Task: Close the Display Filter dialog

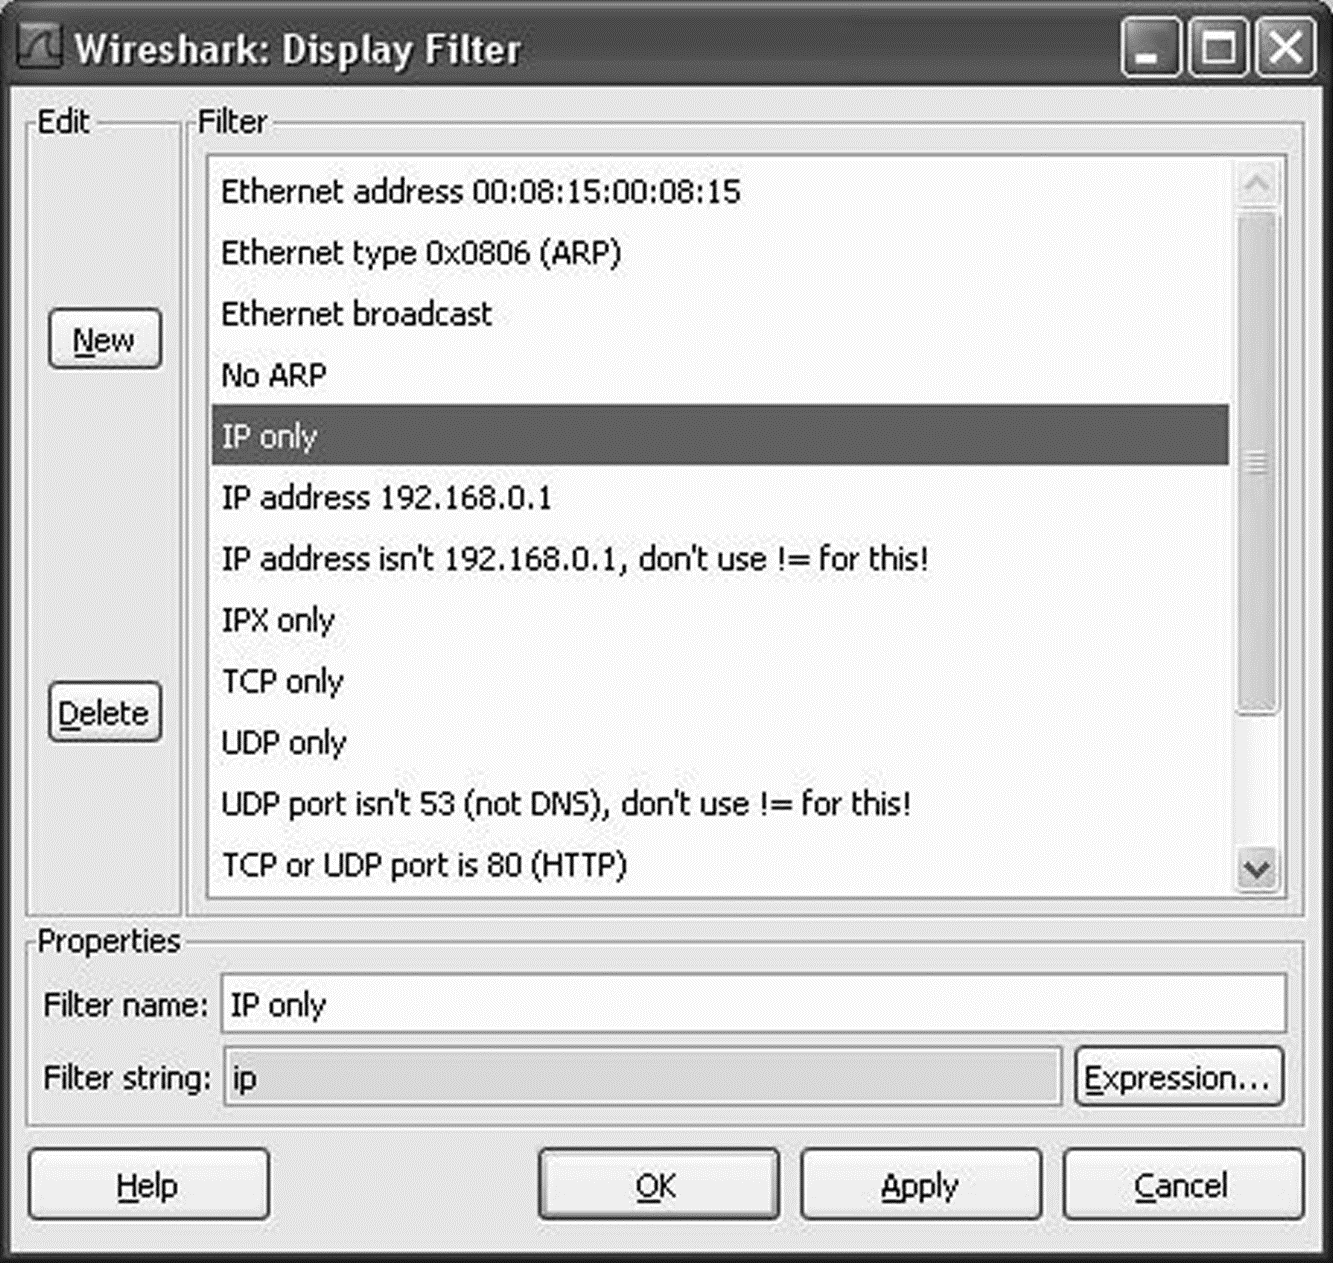Action: 1284,48
